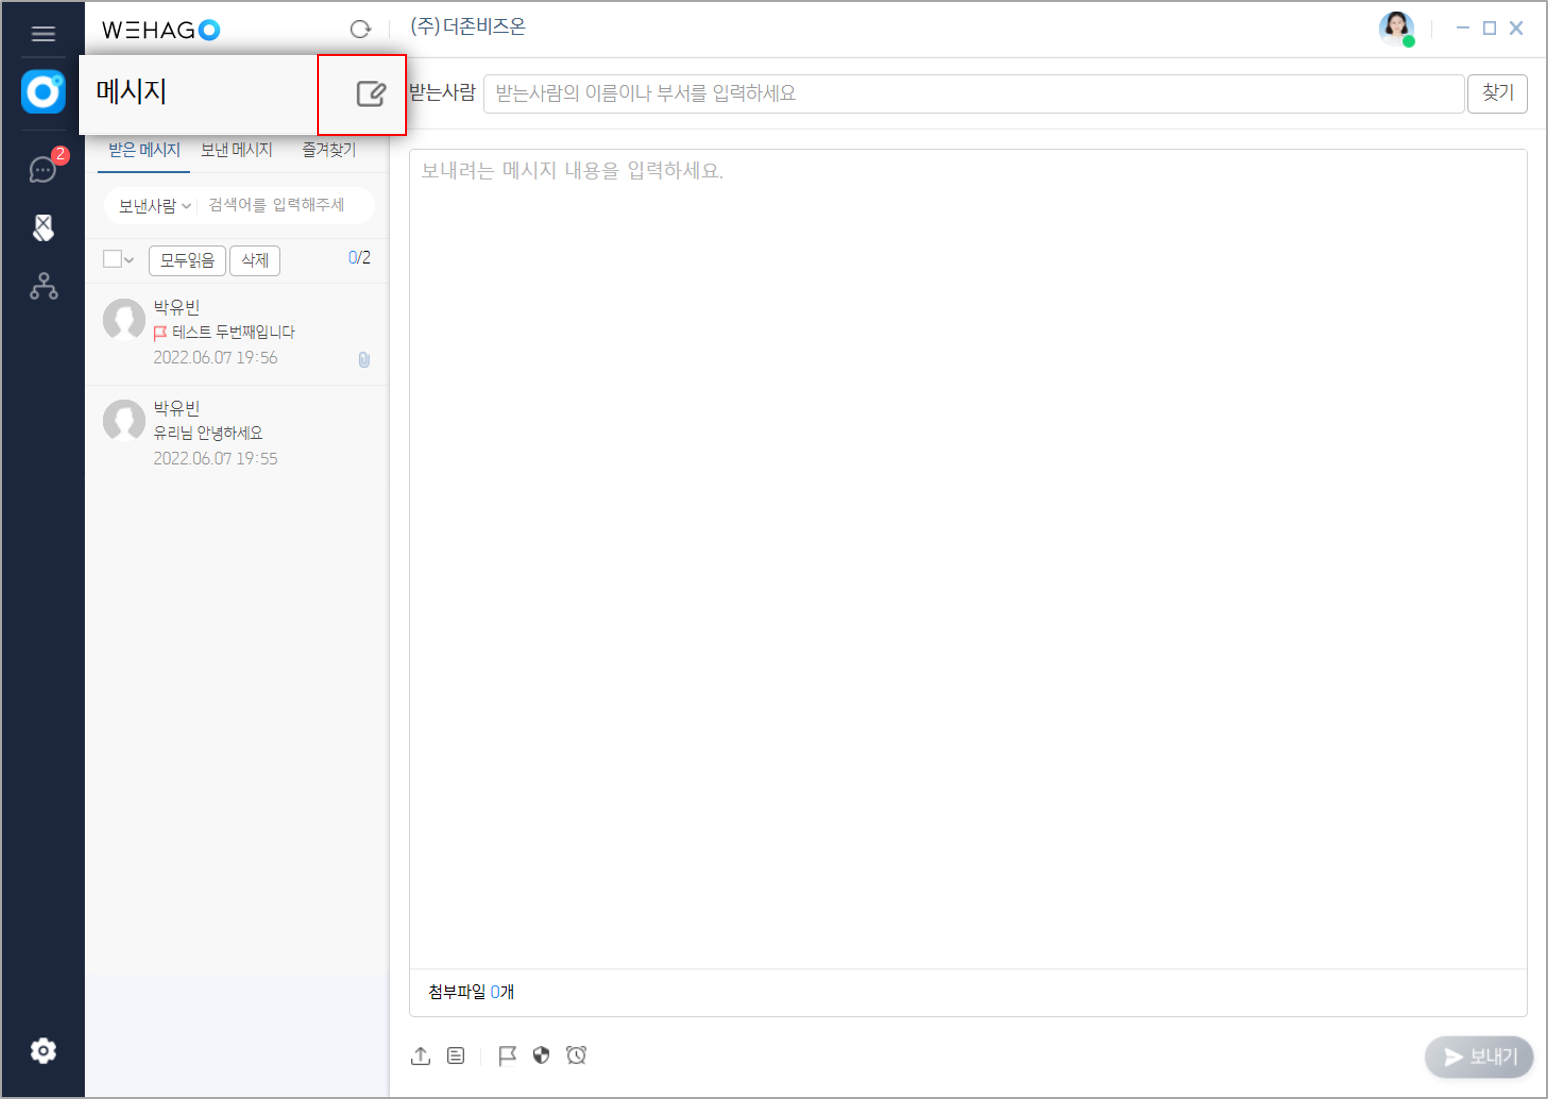Open a new message compose window
Viewport: 1548px width, 1099px height.
(x=371, y=93)
